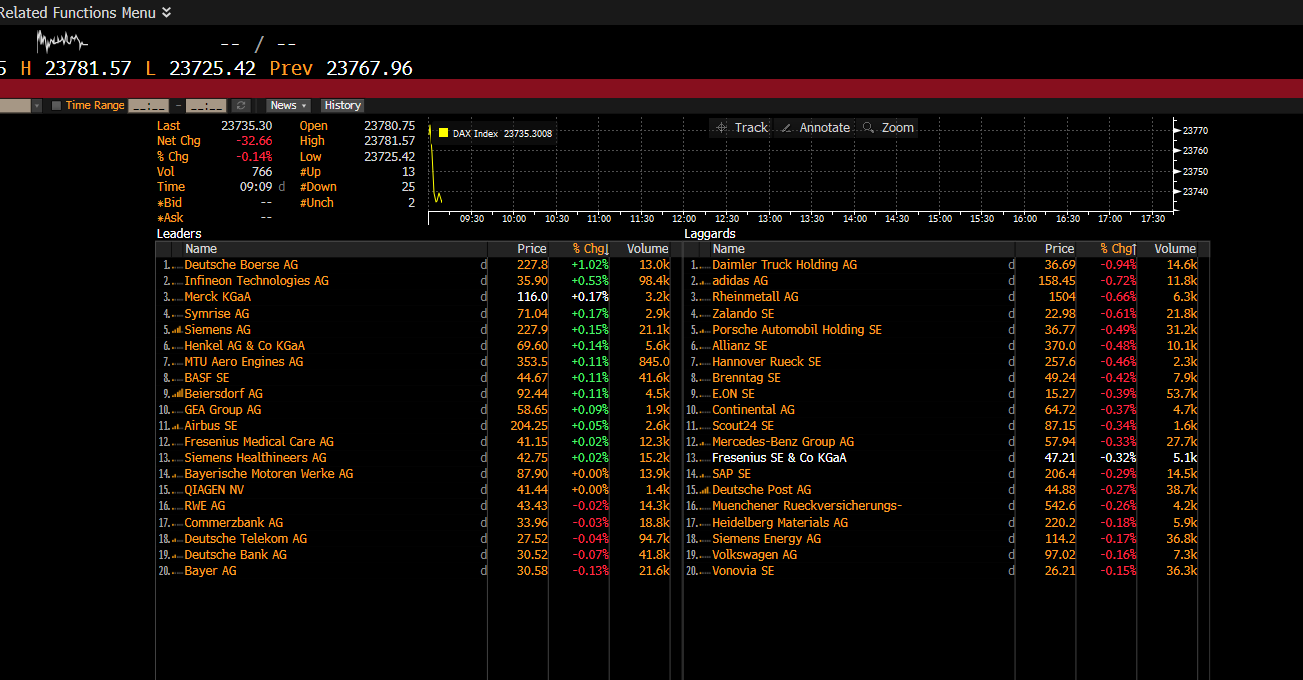1303x680 pixels.
Task: Sort Leaders by % Chg column
Action: coord(589,249)
